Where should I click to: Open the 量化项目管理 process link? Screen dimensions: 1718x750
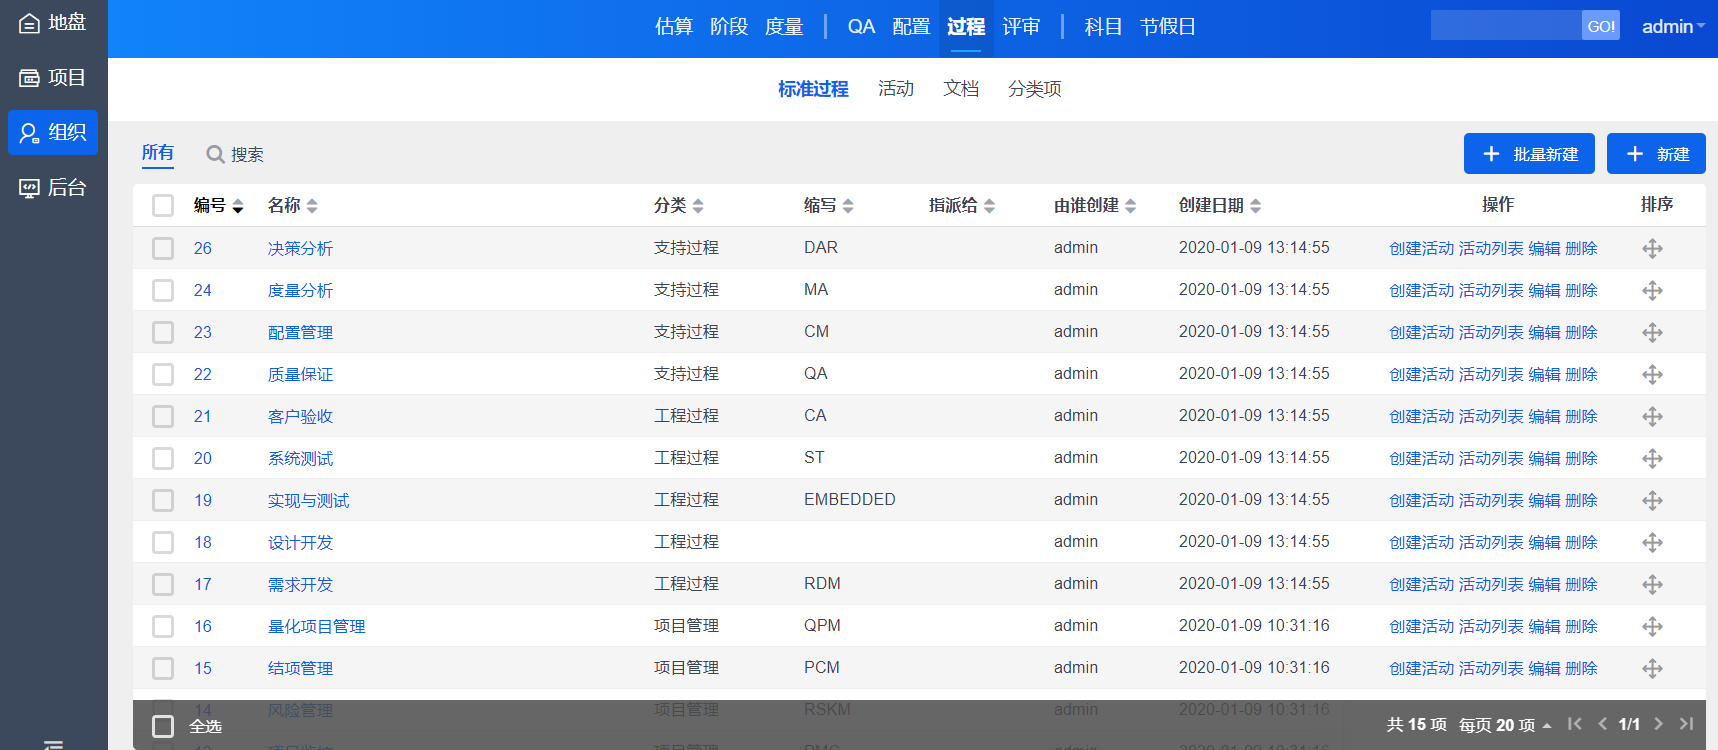(x=316, y=626)
